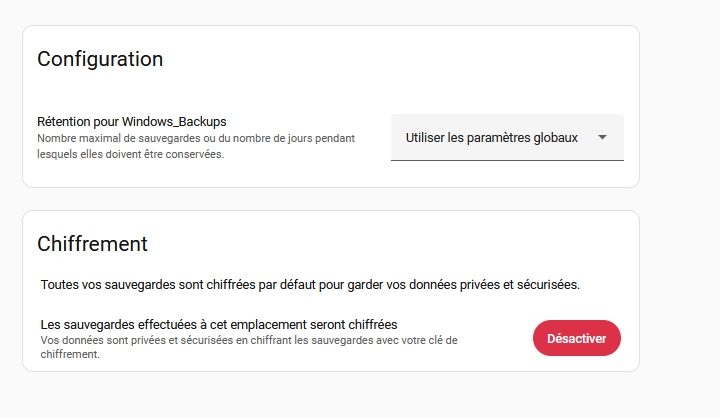The image size is (720, 418).
Task: Click the Chiffrement section heading
Action: pyautogui.click(x=92, y=244)
